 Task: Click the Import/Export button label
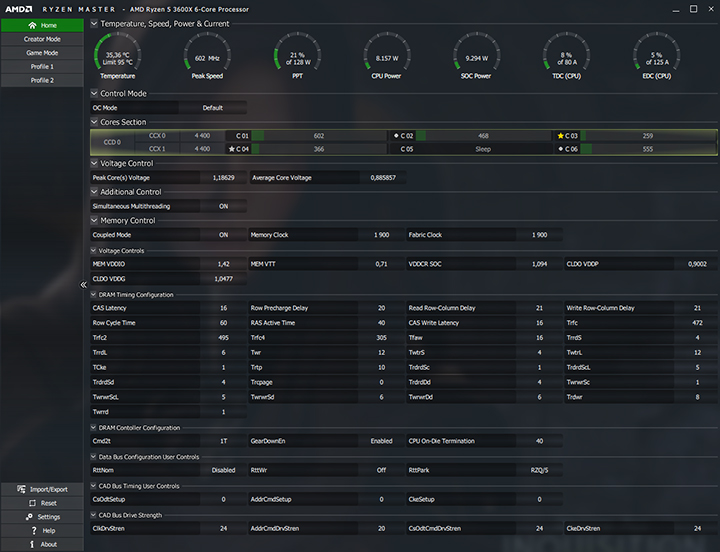tap(49, 490)
